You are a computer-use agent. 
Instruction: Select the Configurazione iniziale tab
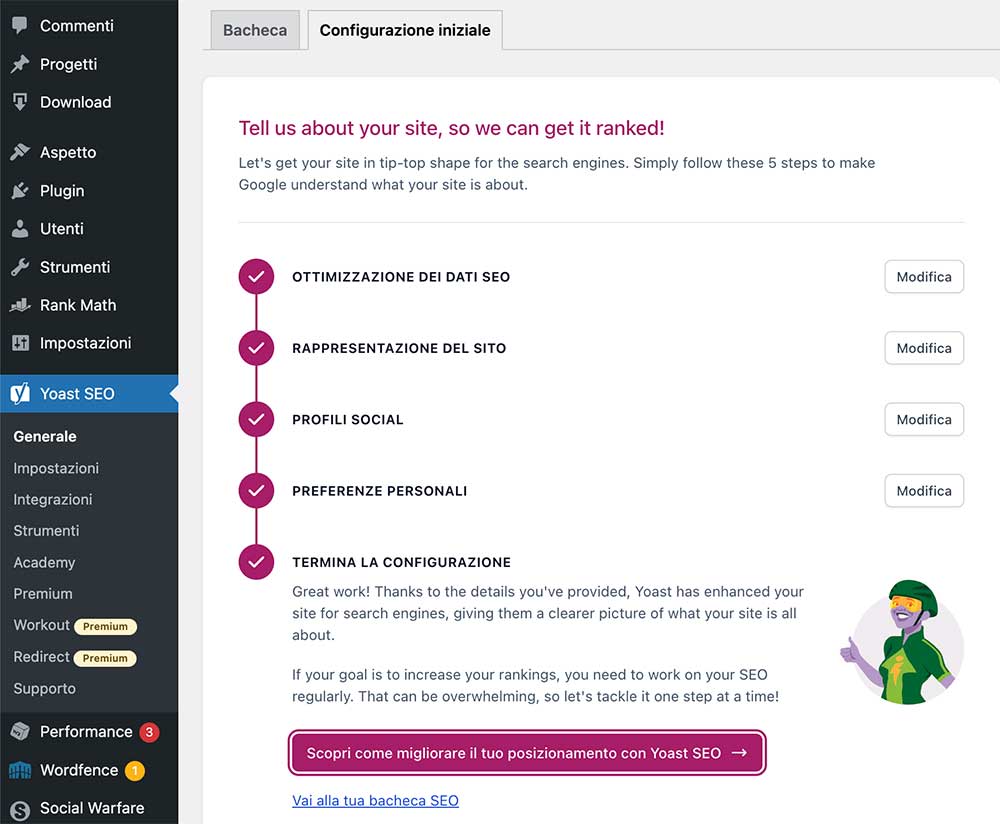(x=404, y=30)
